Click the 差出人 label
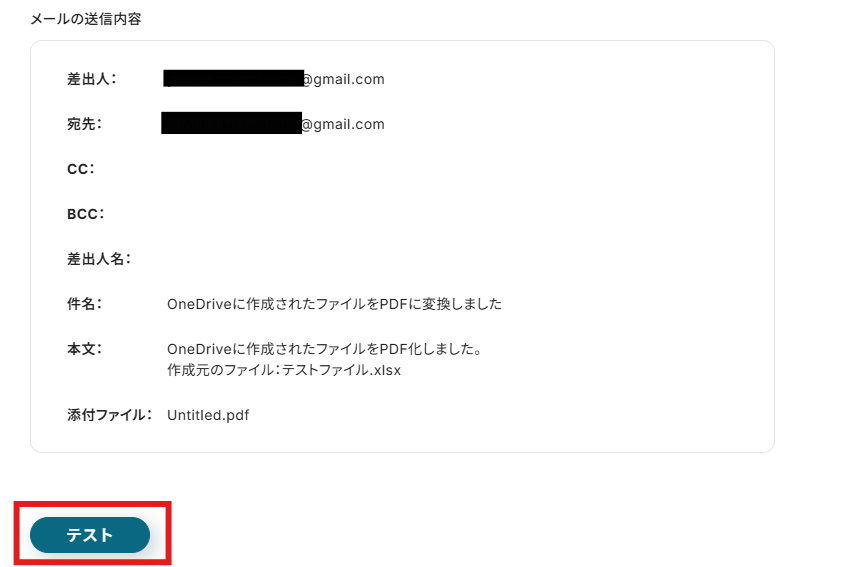 (x=91, y=79)
